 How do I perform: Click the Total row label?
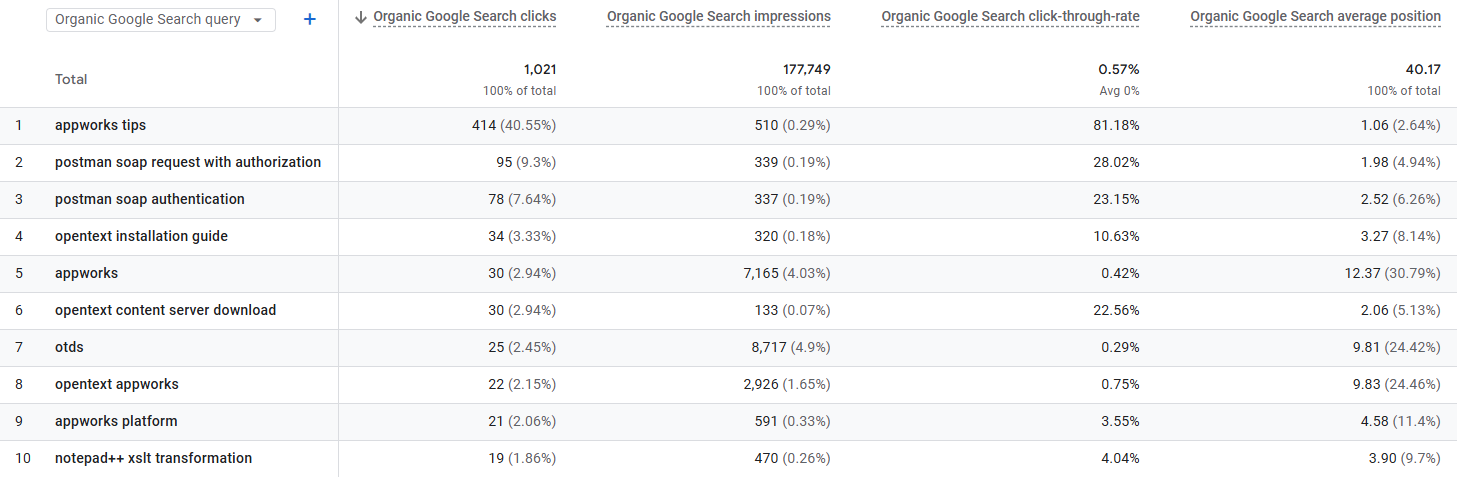click(x=71, y=79)
